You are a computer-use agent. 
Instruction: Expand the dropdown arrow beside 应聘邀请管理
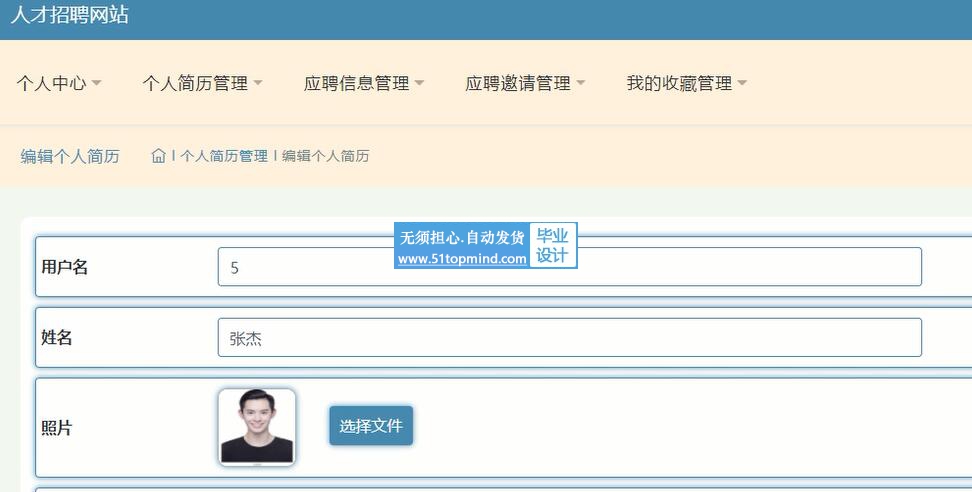click(x=580, y=82)
